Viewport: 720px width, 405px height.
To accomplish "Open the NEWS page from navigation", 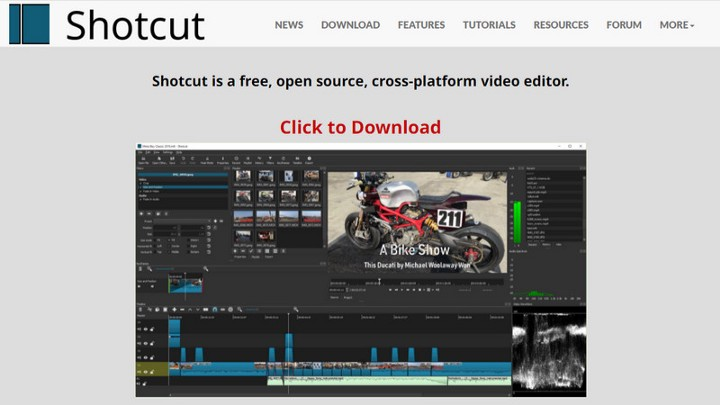I will pyautogui.click(x=289, y=25).
